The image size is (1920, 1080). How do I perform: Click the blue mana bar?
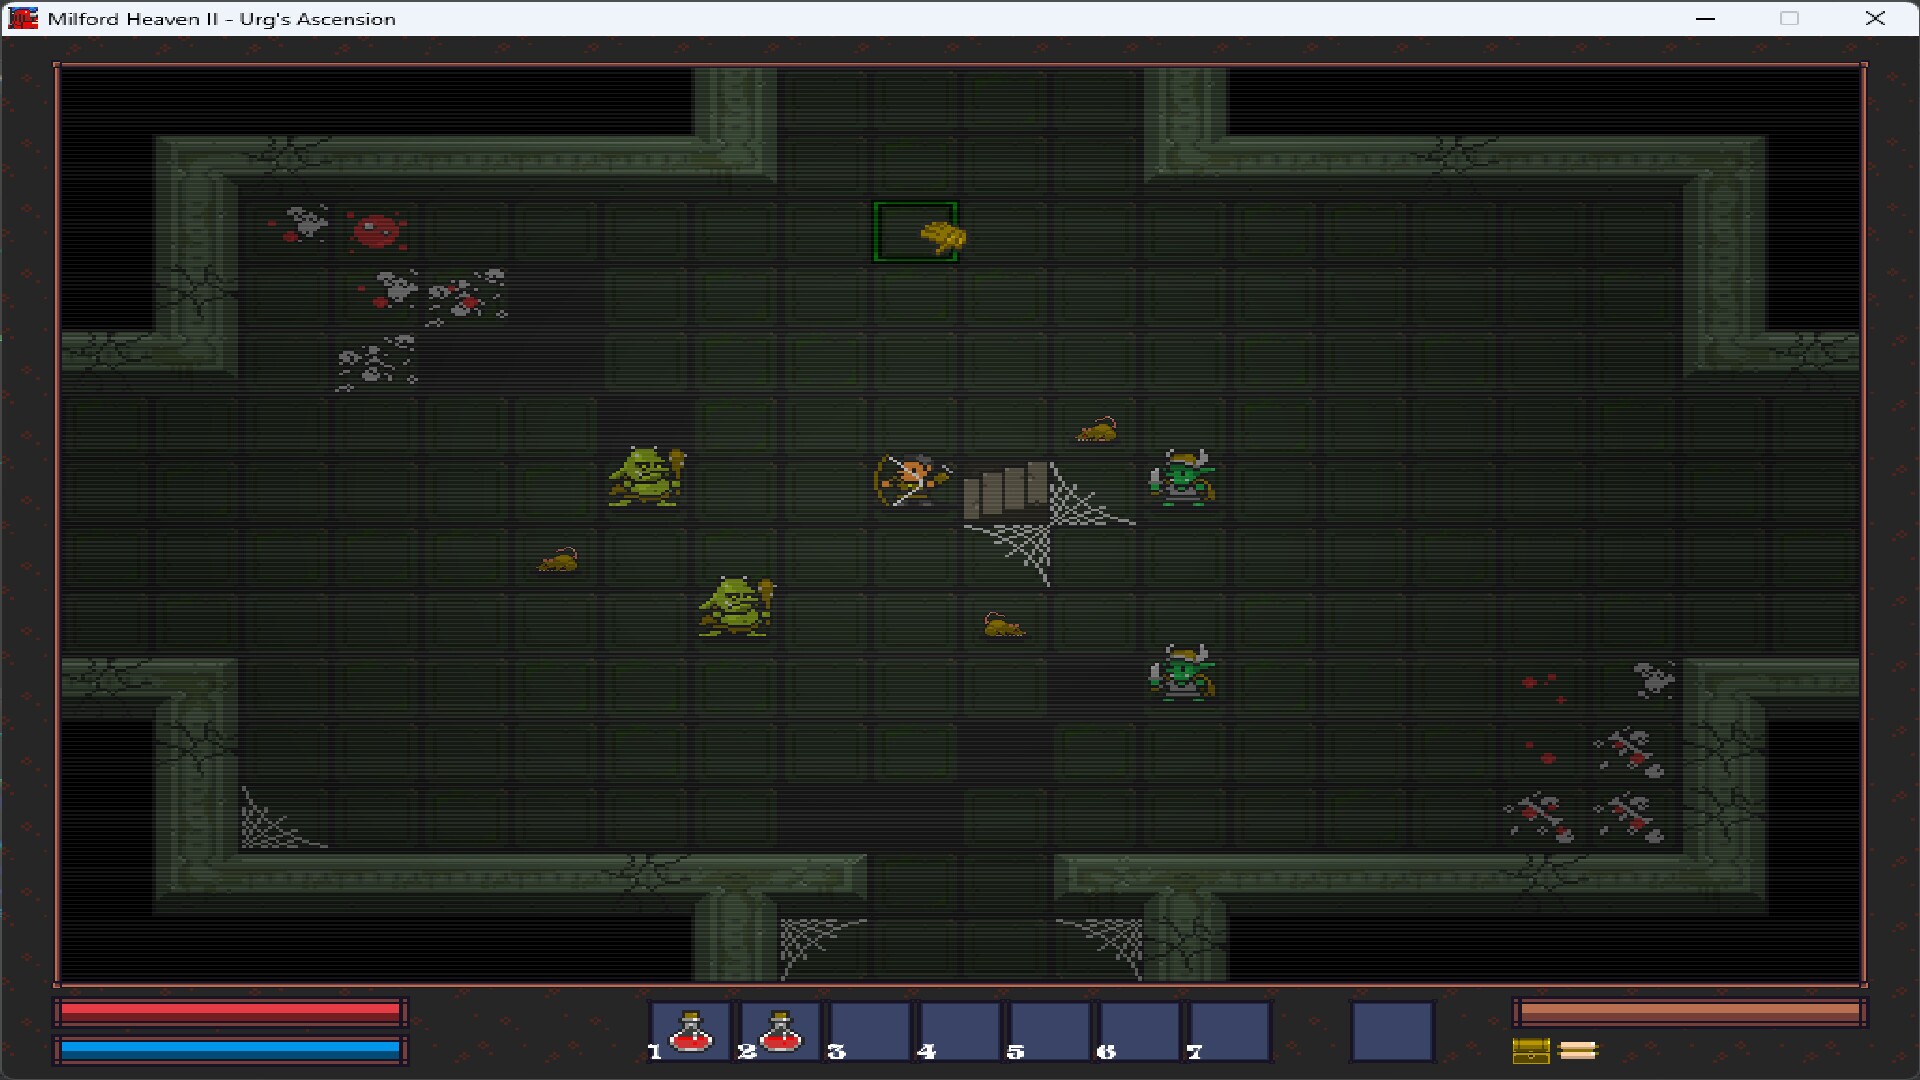pos(230,1050)
